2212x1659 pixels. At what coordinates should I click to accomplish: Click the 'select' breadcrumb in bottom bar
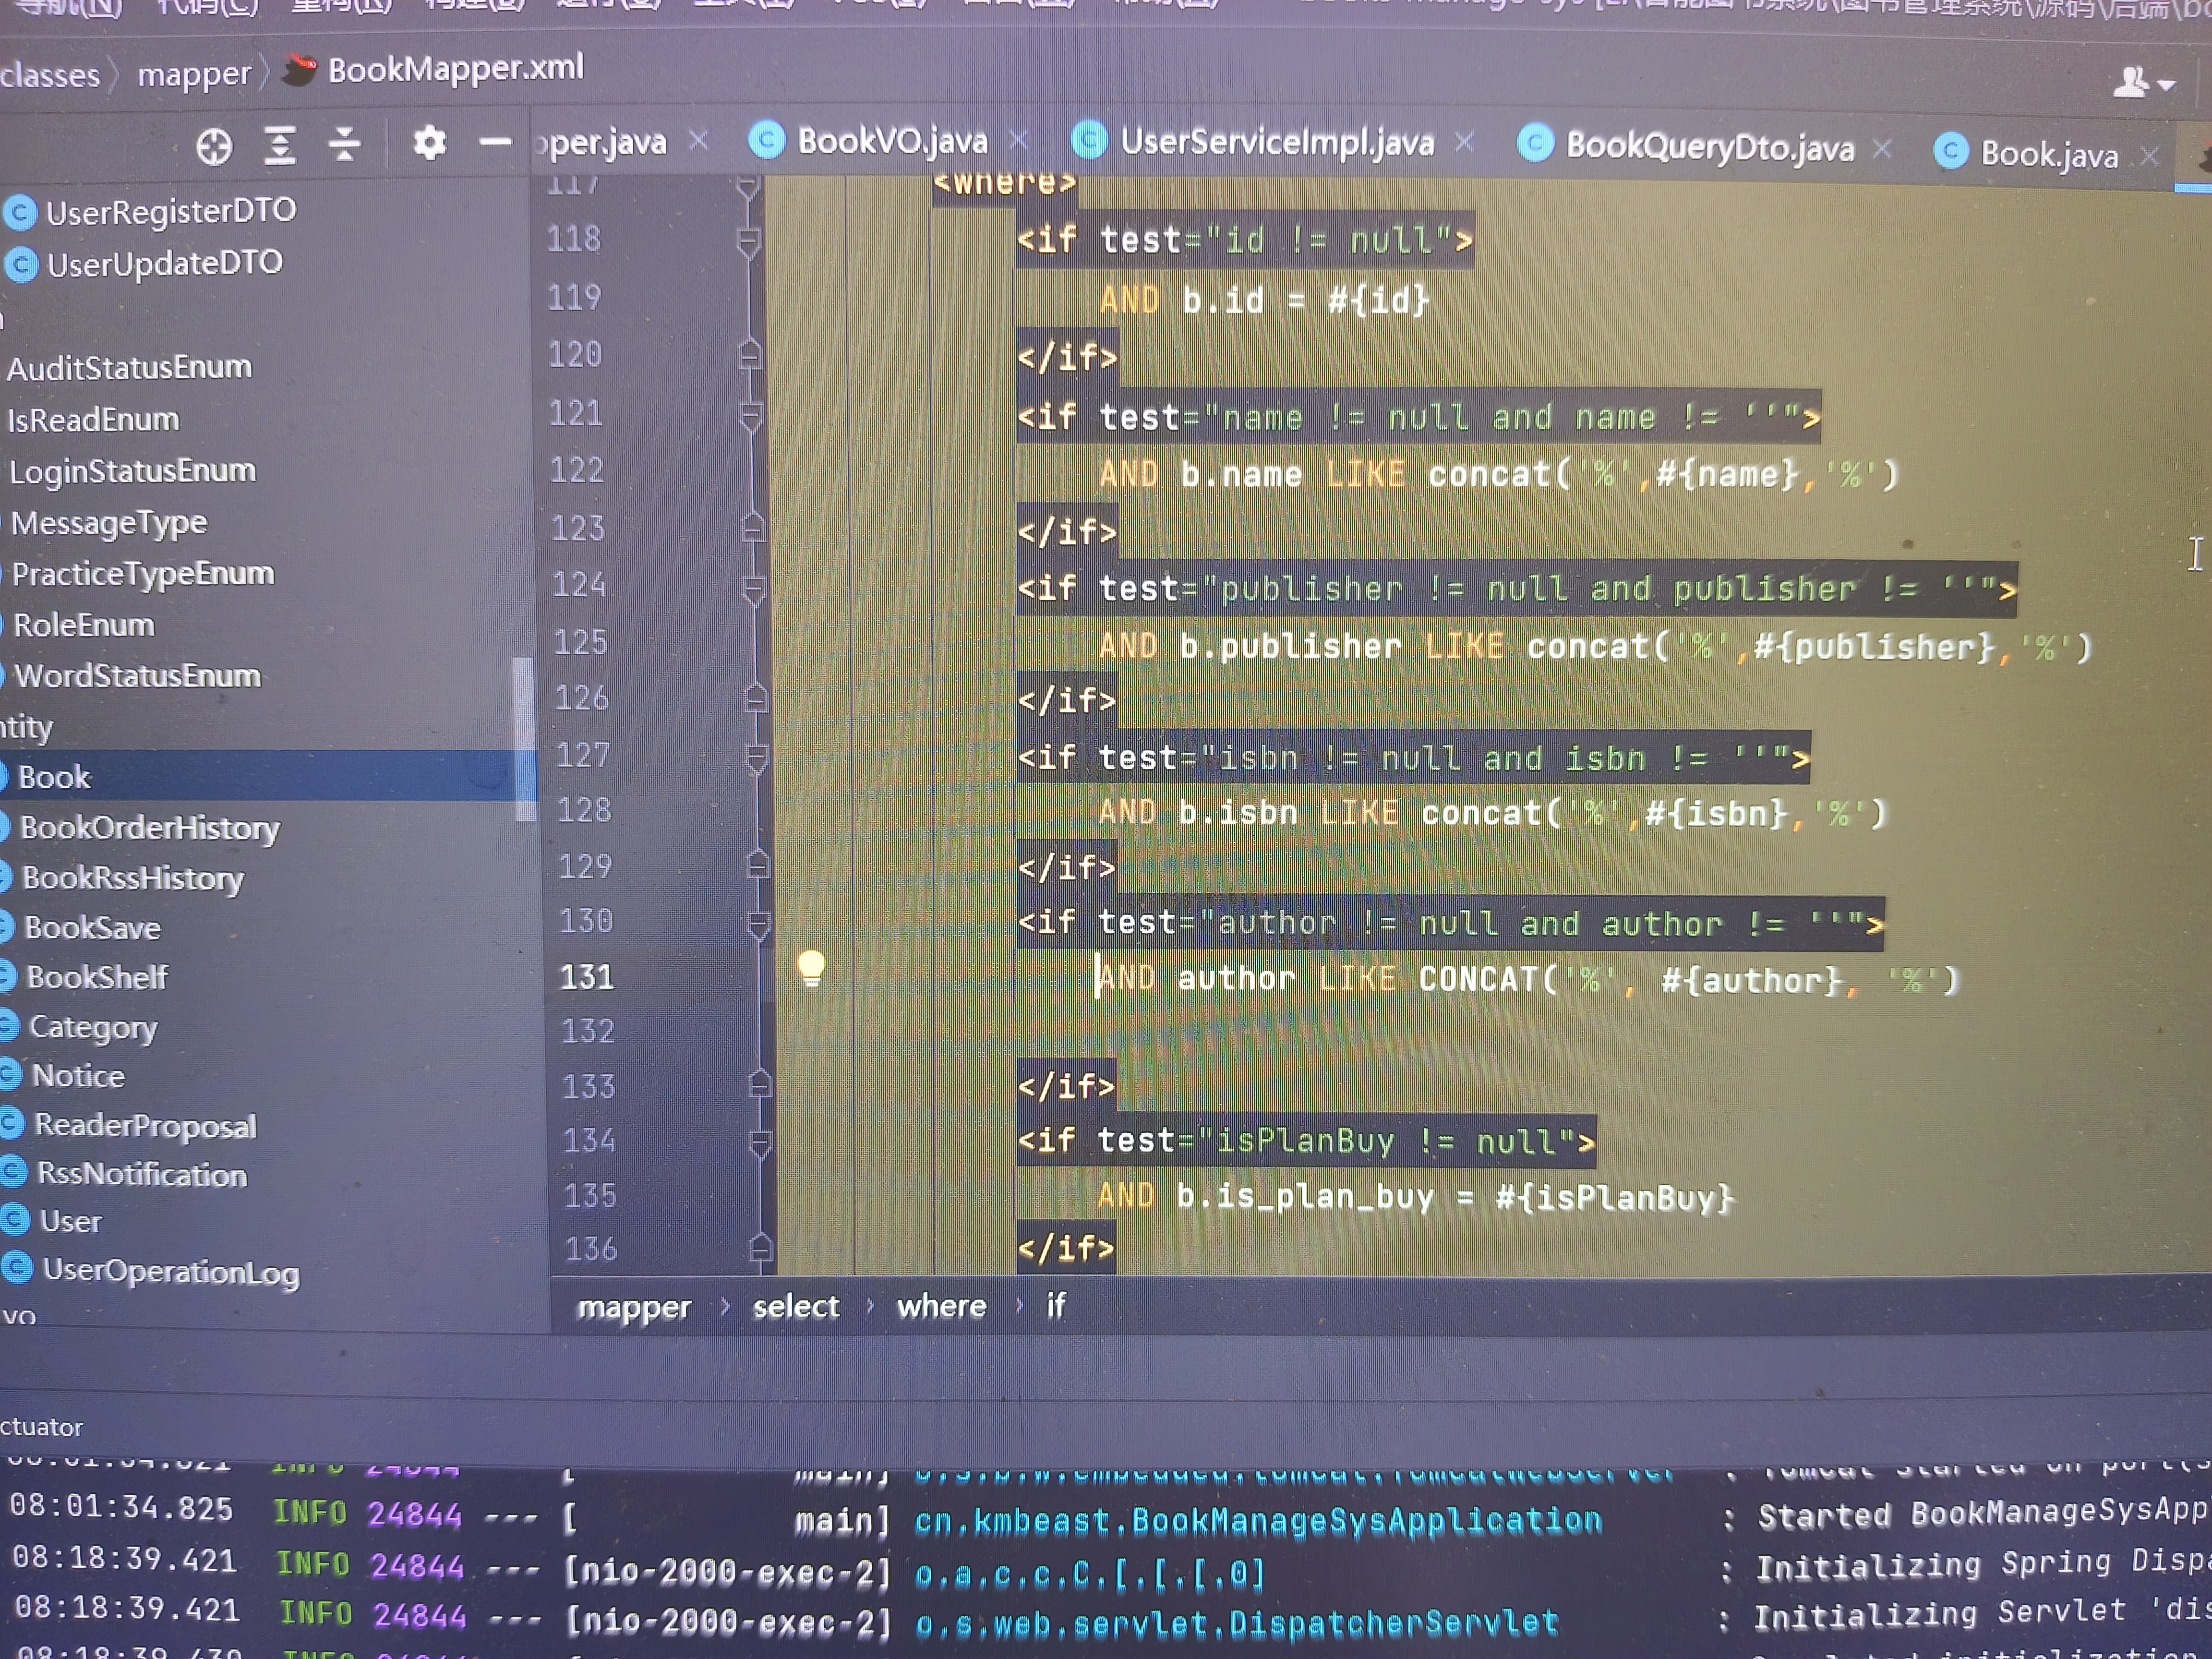tap(795, 1306)
